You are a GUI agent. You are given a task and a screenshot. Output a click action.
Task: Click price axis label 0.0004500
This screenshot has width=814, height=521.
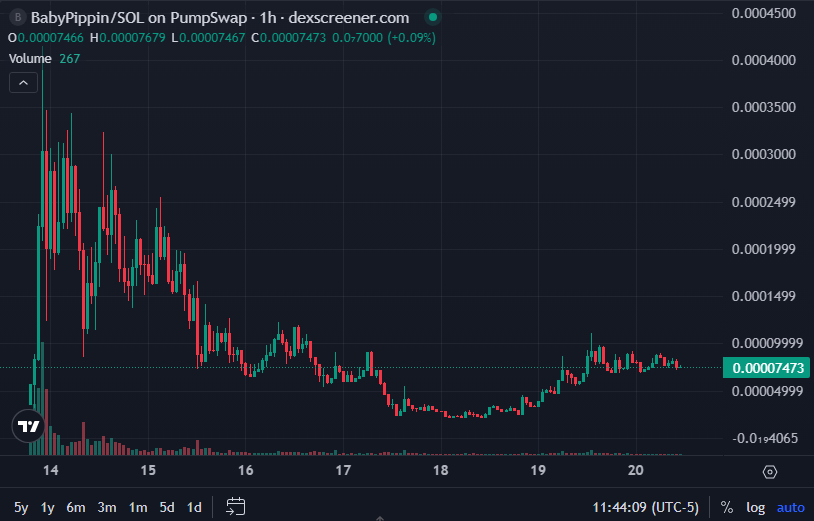764,13
